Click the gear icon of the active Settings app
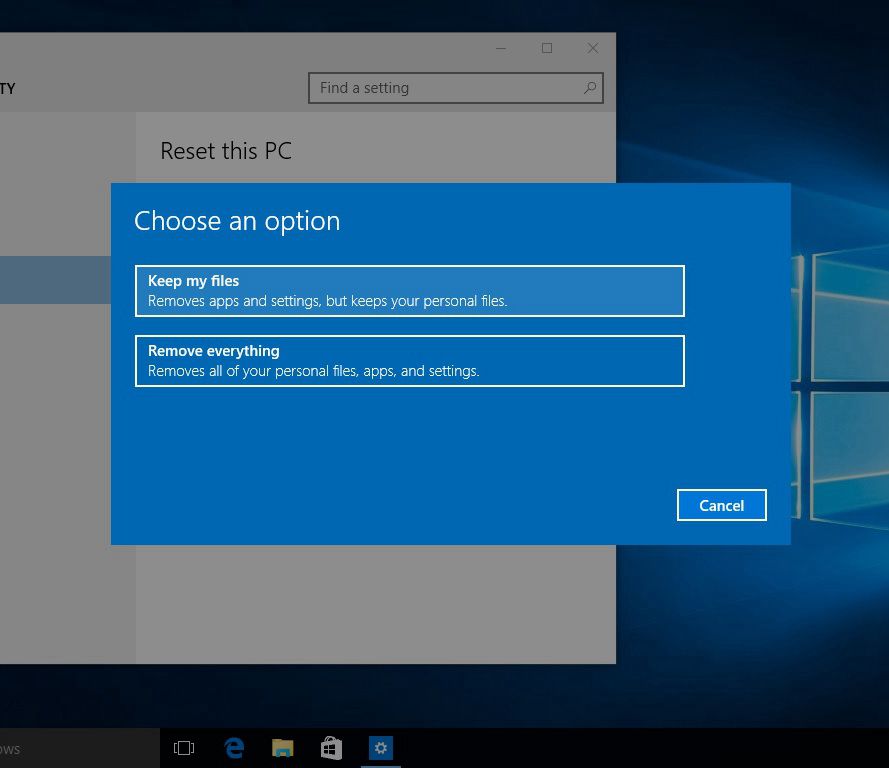889x768 pixels. 380,747
